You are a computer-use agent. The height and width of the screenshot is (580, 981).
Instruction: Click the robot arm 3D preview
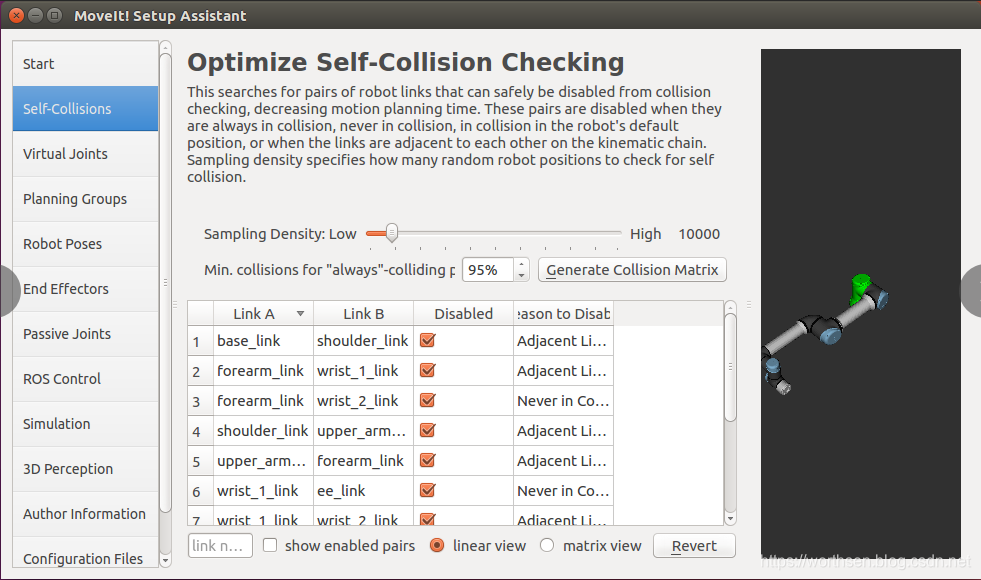click(x=860, y=303)
